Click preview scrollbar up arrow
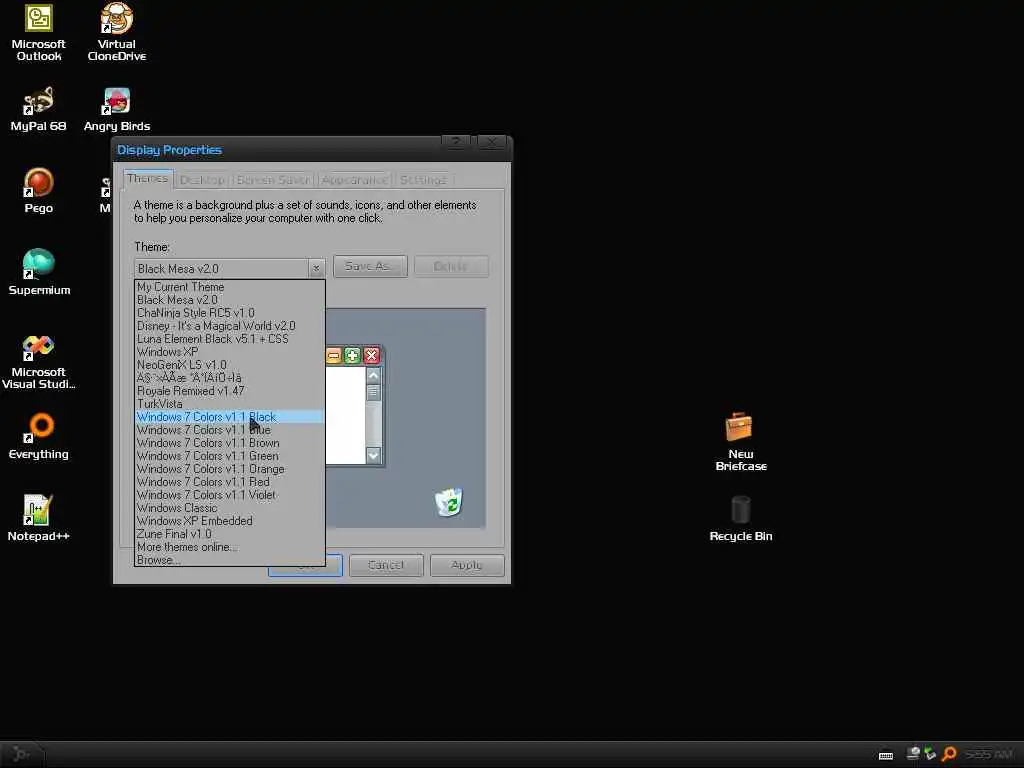The image size is (1024, 768). 374,376
